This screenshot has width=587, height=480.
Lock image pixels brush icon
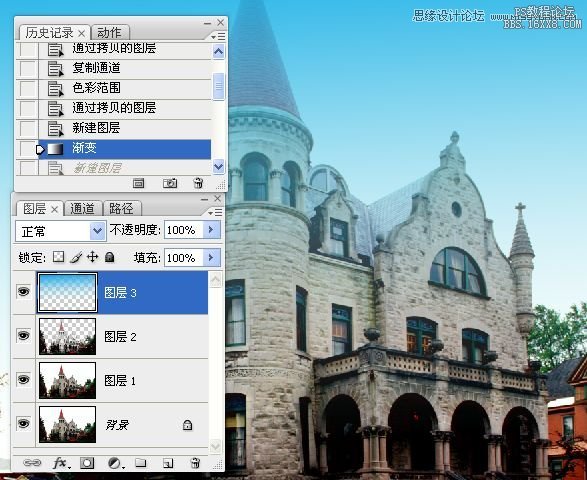point(76,257)
